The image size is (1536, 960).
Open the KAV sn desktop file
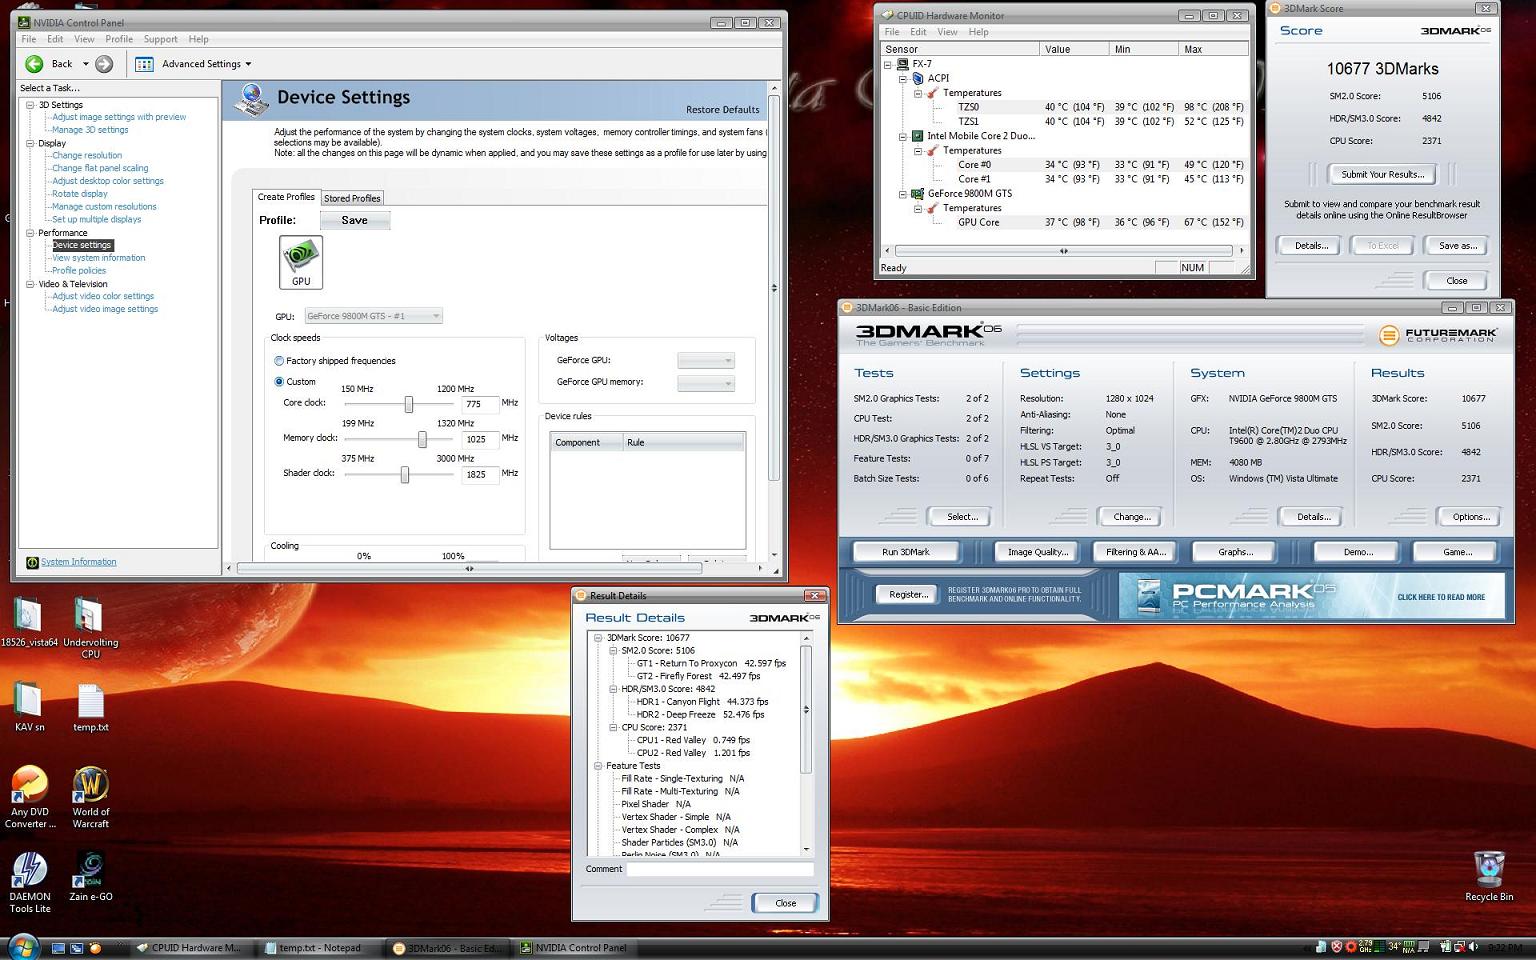tap(29, 707)
